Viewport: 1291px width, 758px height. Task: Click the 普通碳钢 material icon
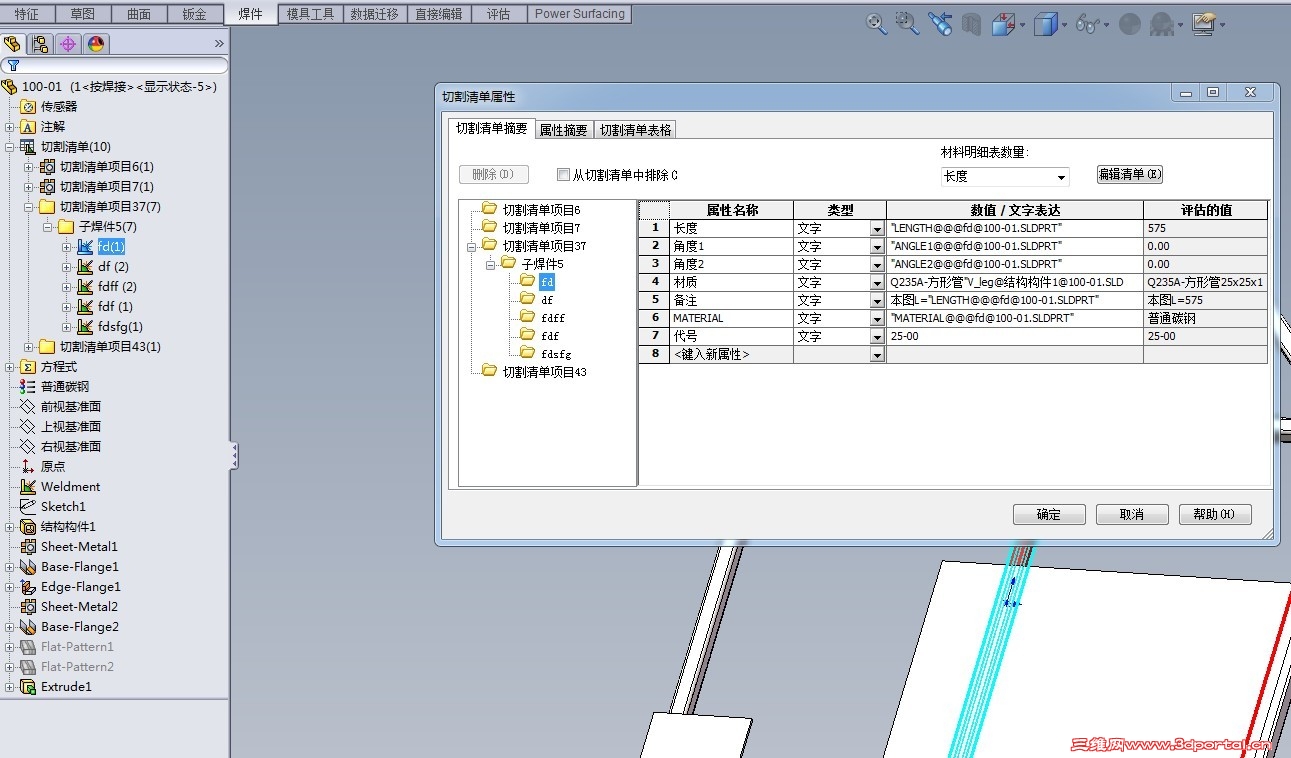pyautogui.click(x=28, y=387)
